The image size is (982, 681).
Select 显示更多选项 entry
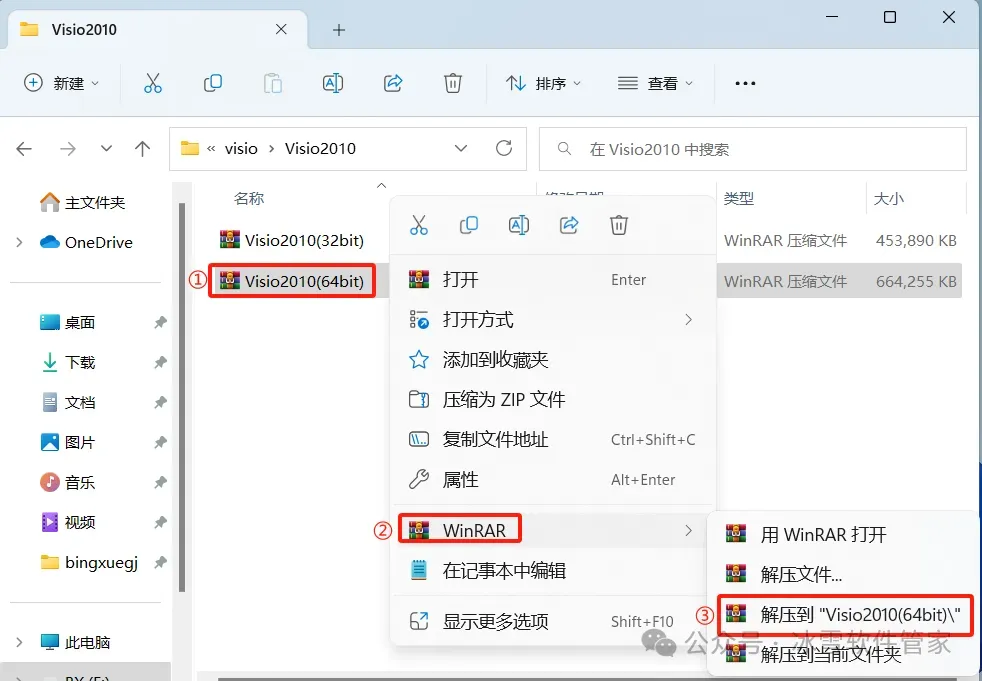click(x=553, y=621)
